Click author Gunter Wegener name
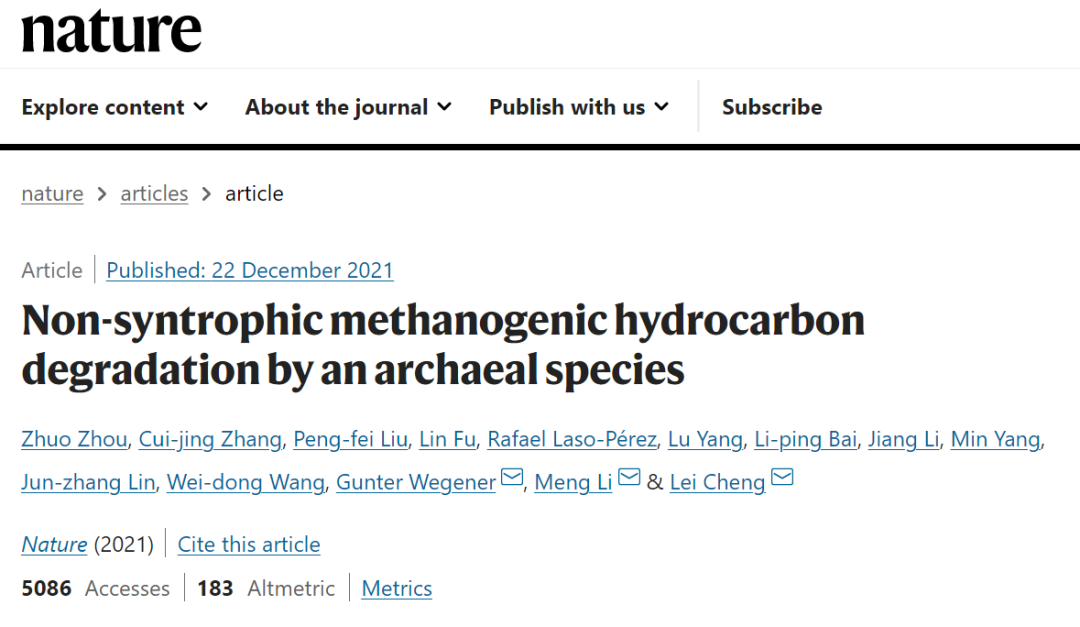Image resolution: width=1080 pixels, height=627 pixels. coord(416,482)
